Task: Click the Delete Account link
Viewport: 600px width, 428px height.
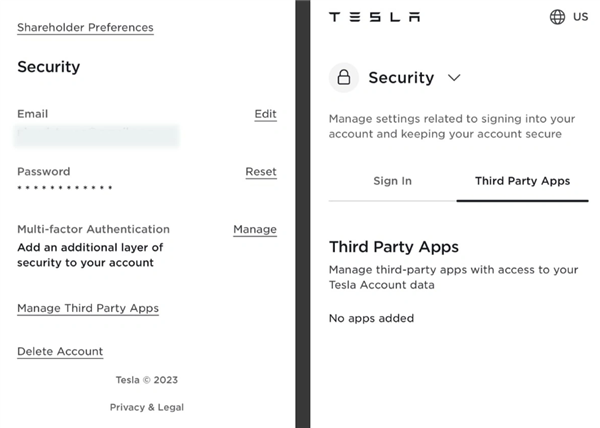Action: point(60,351)
